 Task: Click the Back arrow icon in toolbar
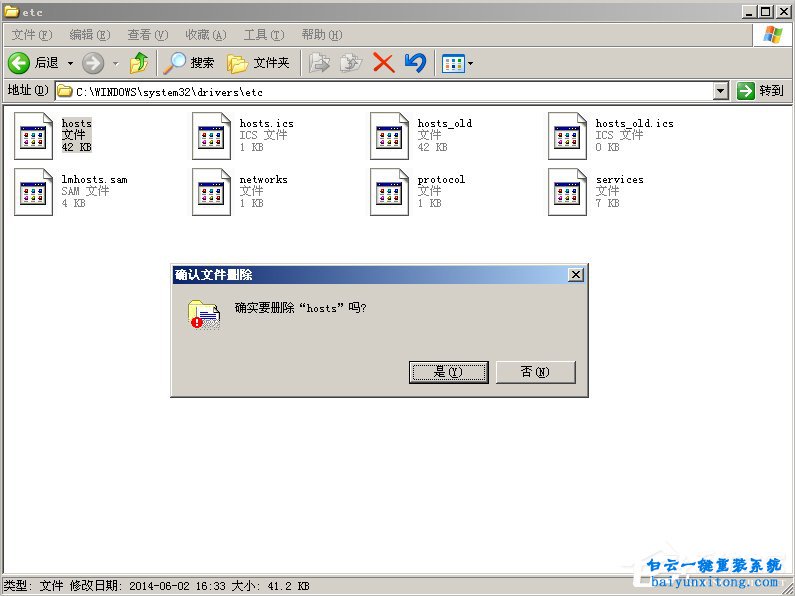point(19,63)
